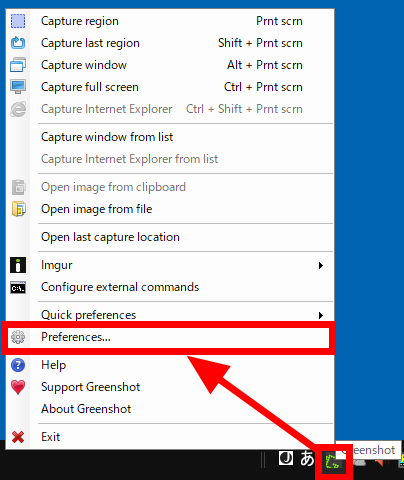Click the Imgur icon

[18, 265]
